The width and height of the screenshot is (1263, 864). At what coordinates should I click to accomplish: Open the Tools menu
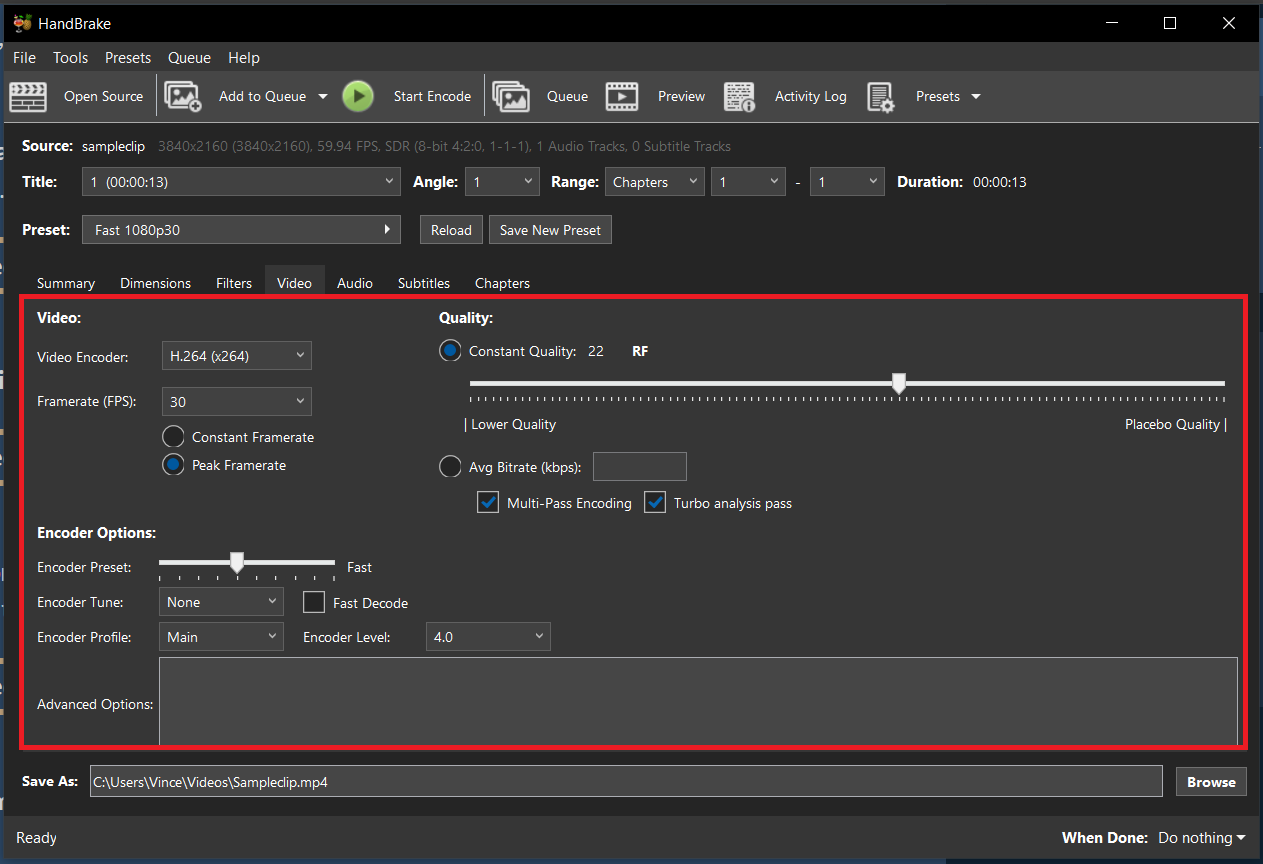click(70, 57)
